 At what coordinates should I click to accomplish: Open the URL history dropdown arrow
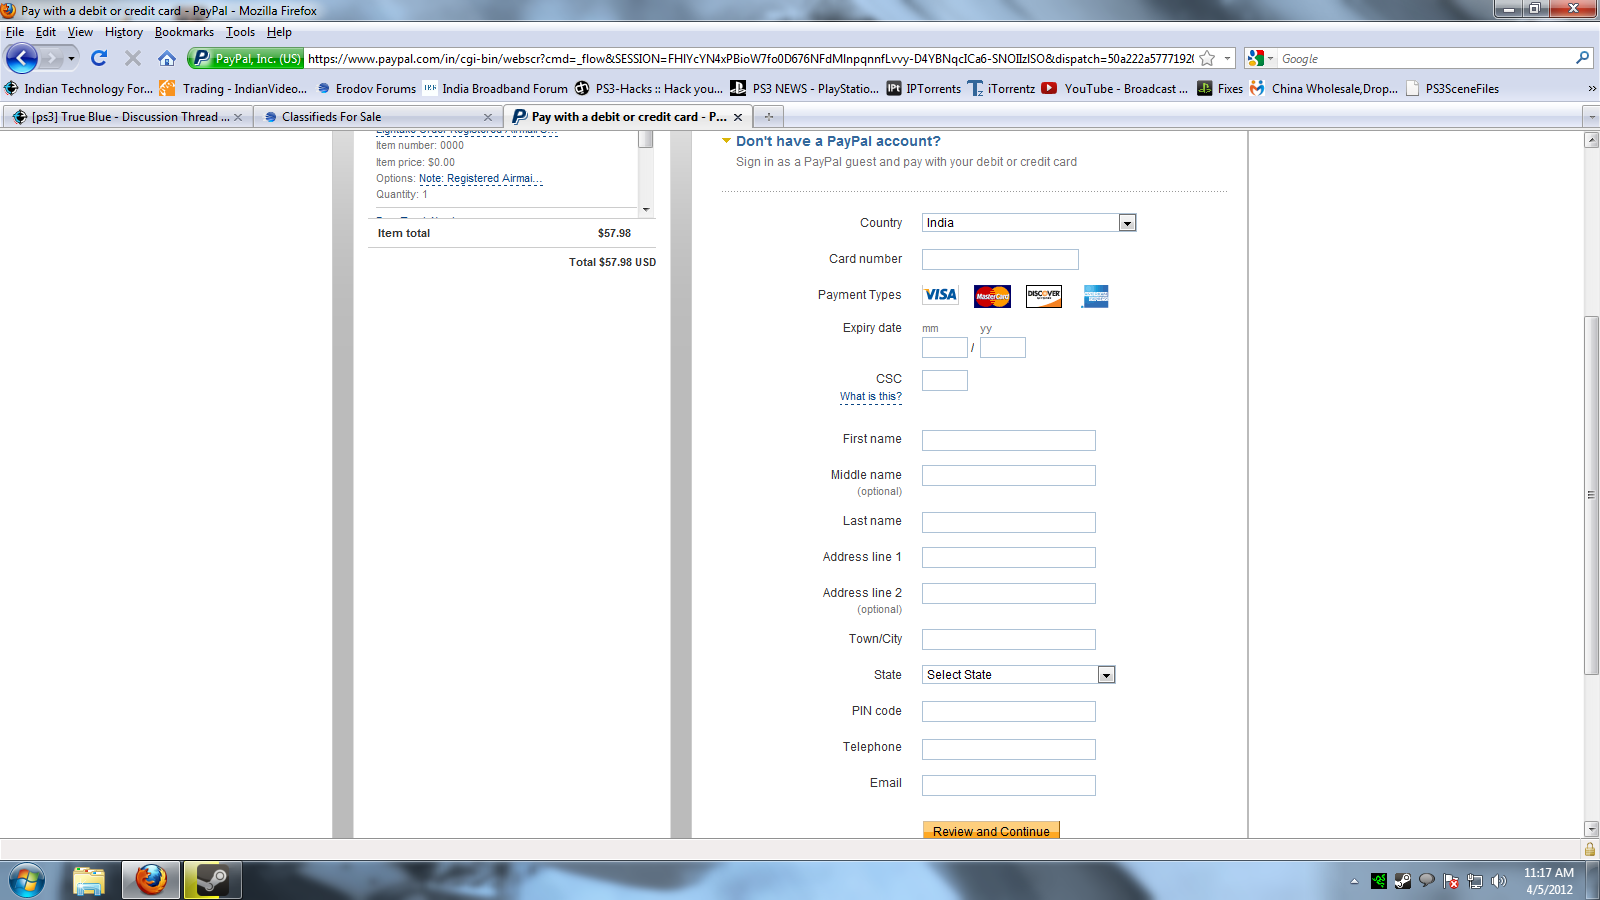coord(1227,58)
